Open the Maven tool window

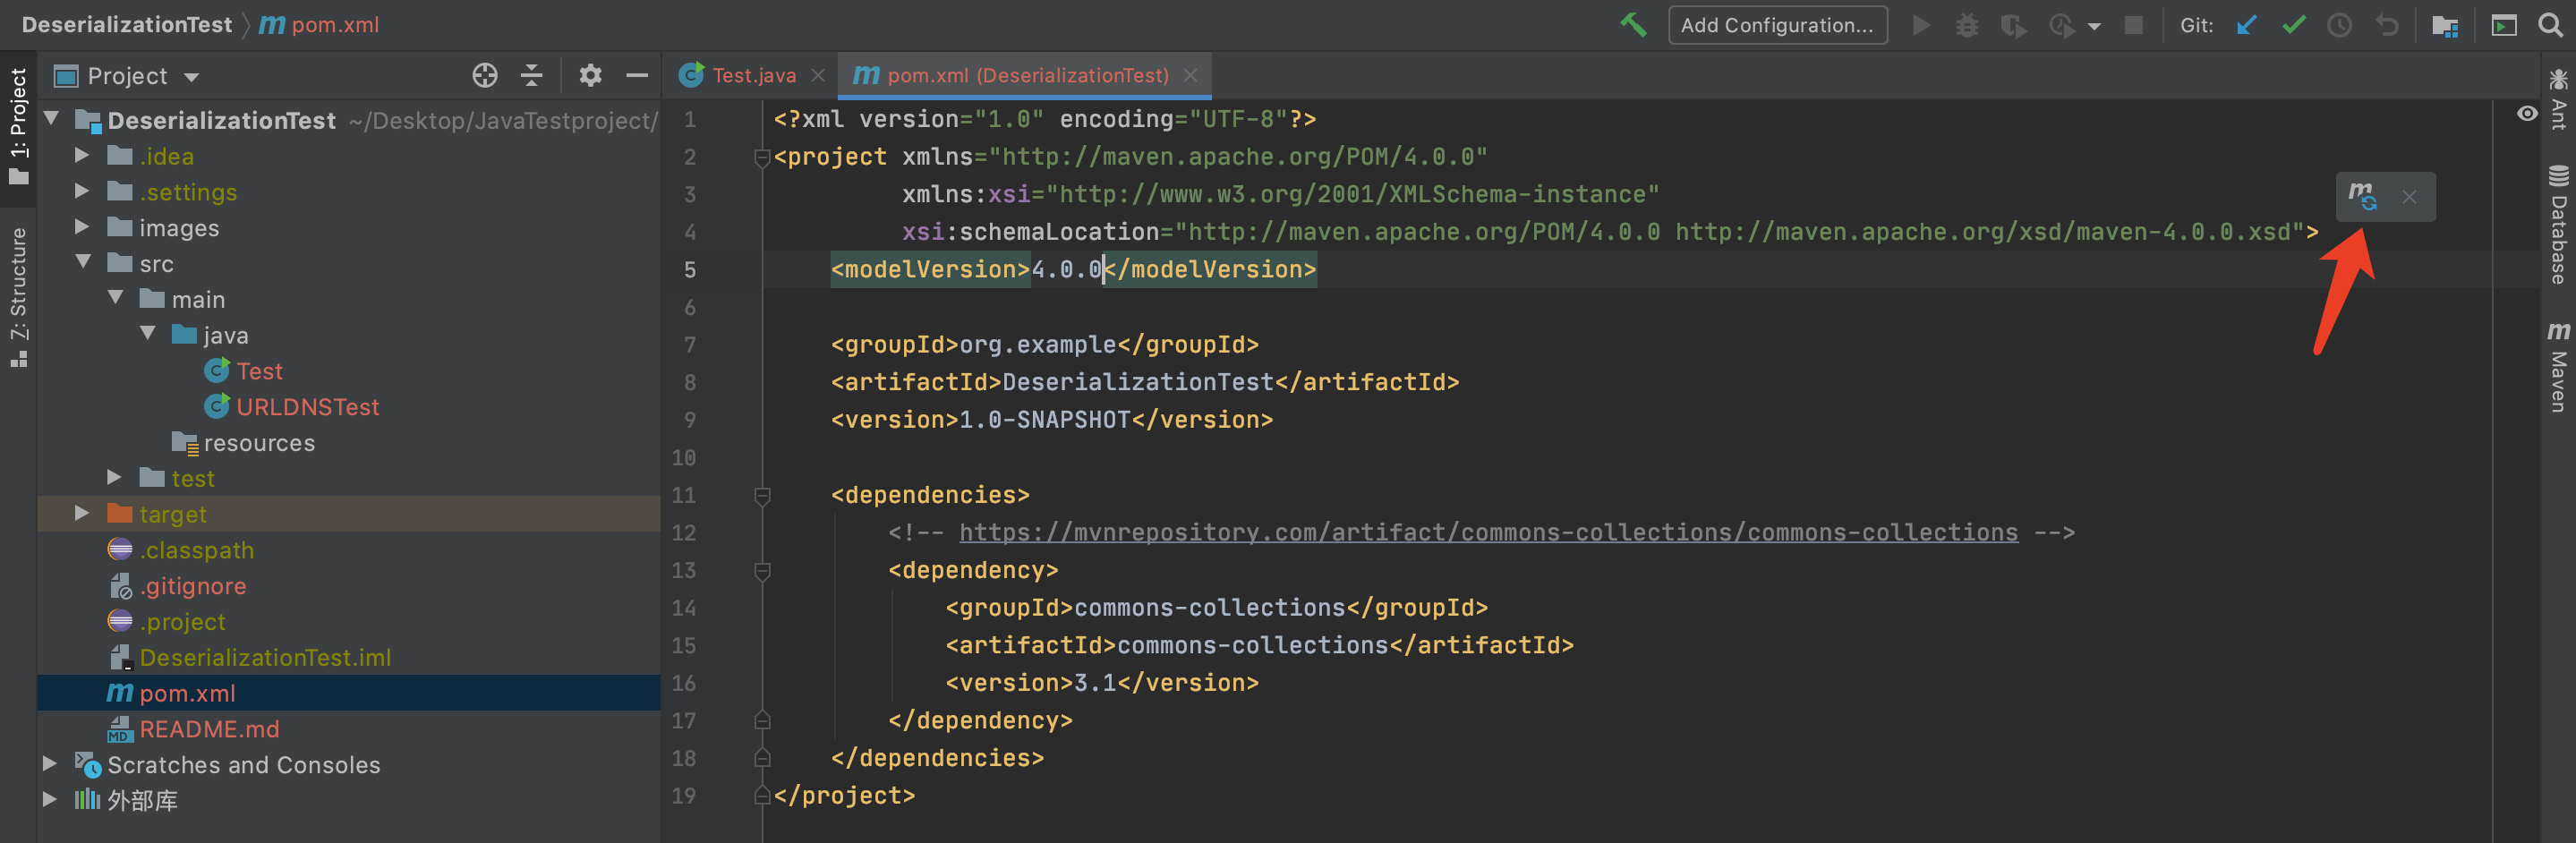(x=2559, y=366)
